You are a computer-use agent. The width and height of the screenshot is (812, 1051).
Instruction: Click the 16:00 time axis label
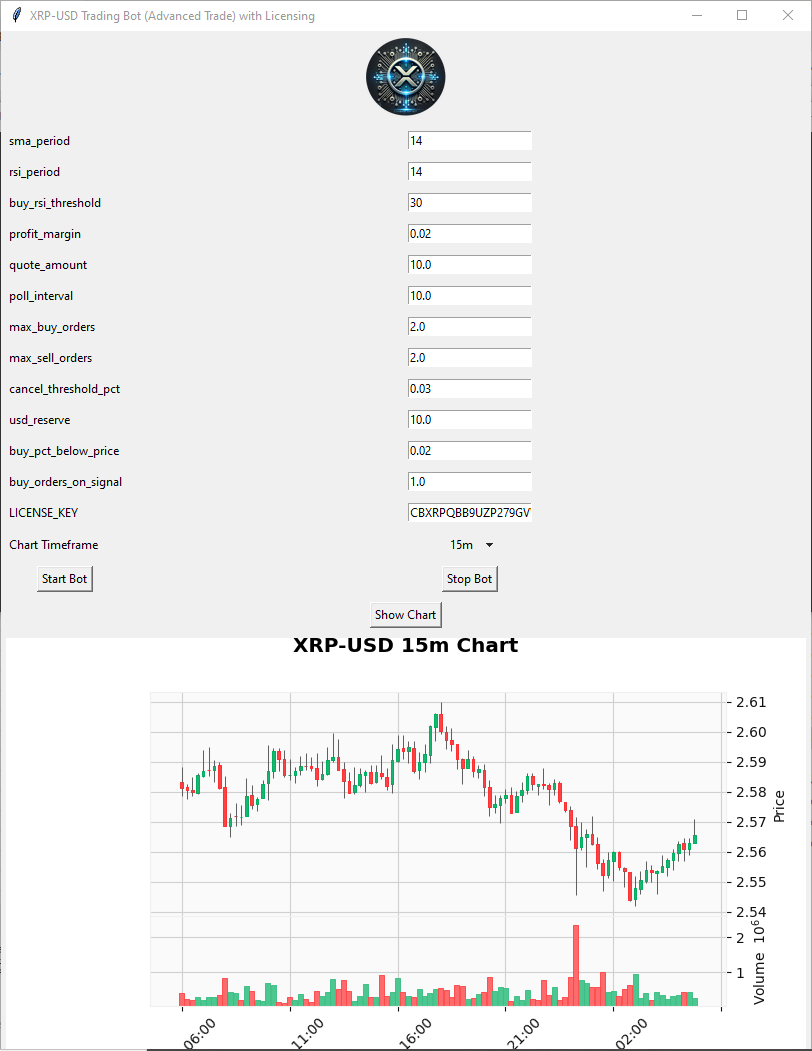tap(416, 1034)
